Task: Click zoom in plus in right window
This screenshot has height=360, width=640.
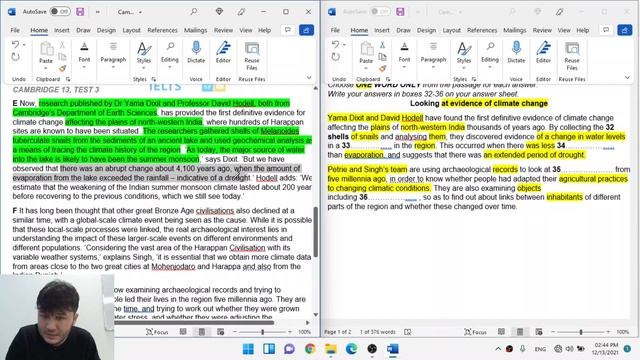Action: [608, 332]
